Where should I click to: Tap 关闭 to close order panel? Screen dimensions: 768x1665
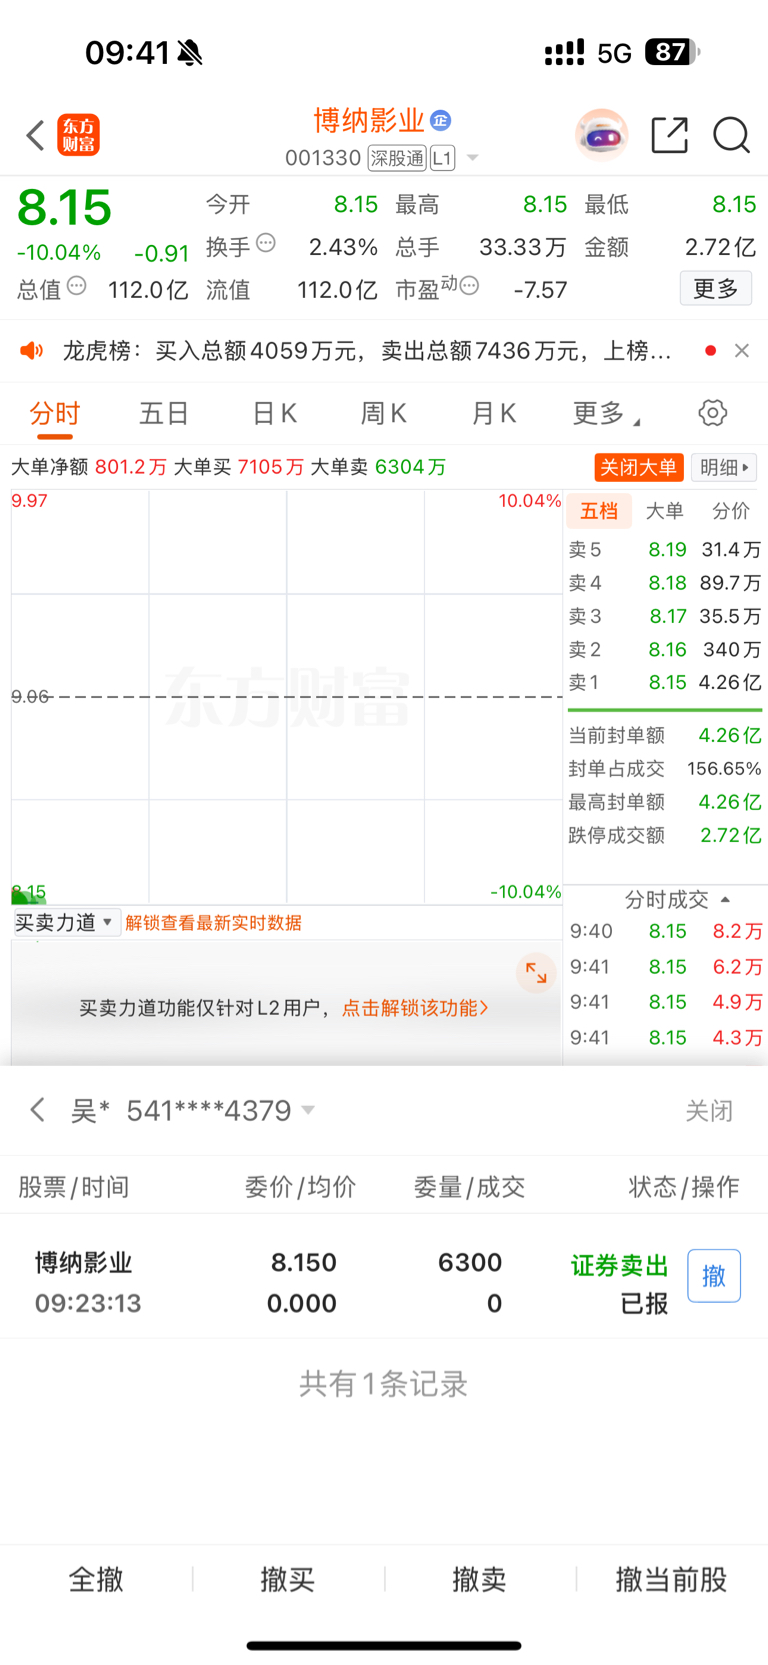coord(709,1111)
